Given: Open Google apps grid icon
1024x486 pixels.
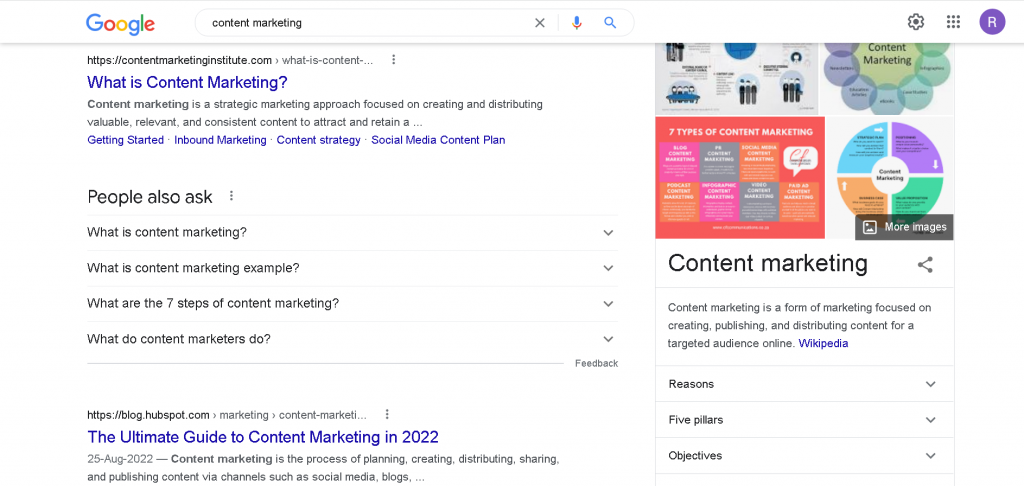Looking at the screenshot, I should pyautogui.click(x=953, y=22).
